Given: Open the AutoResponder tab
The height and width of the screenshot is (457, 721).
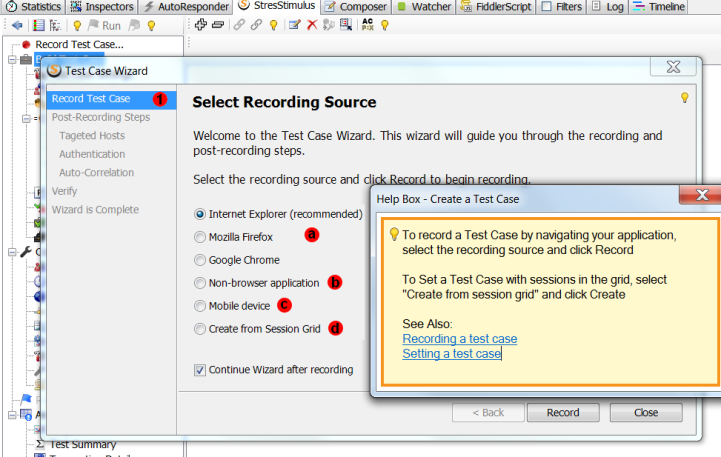Looking at the screenshot, I should 186,6.
